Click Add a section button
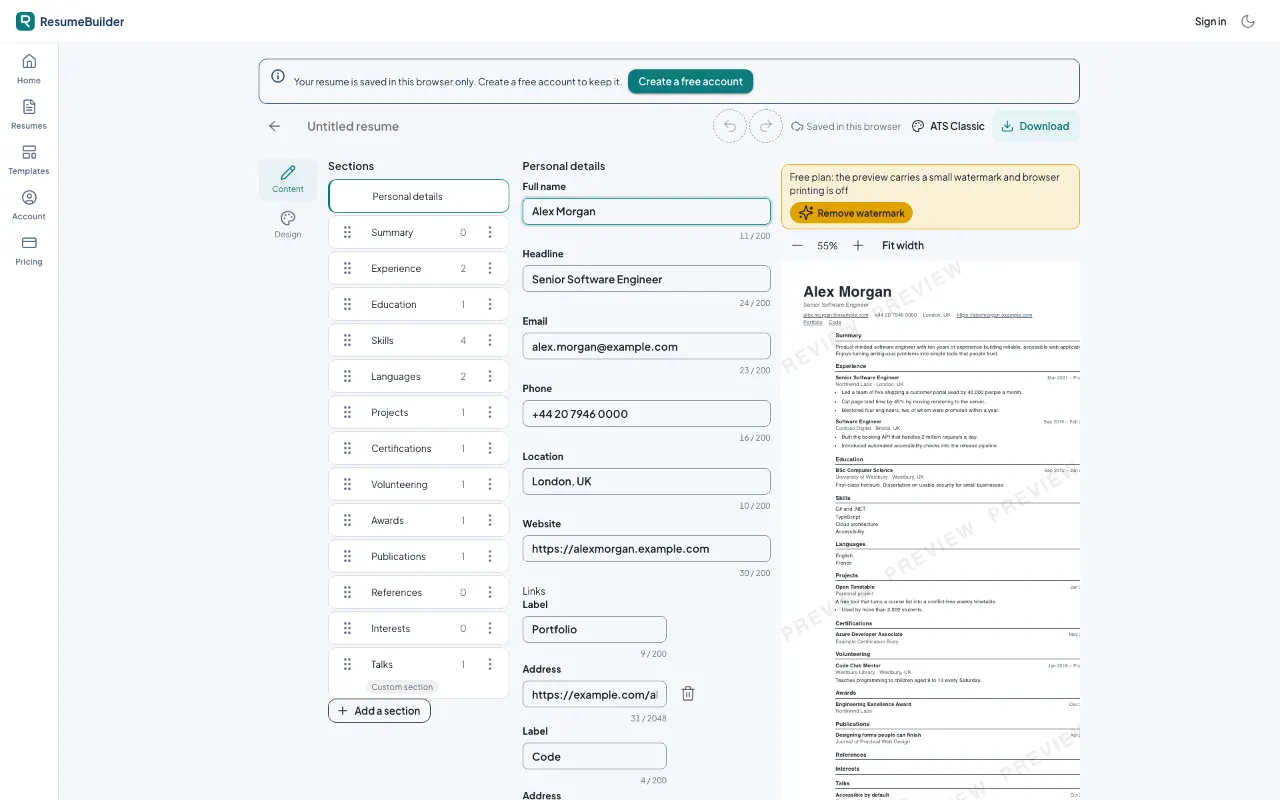The width and height of the screenshot is (1280, 800). coord(379,711)
